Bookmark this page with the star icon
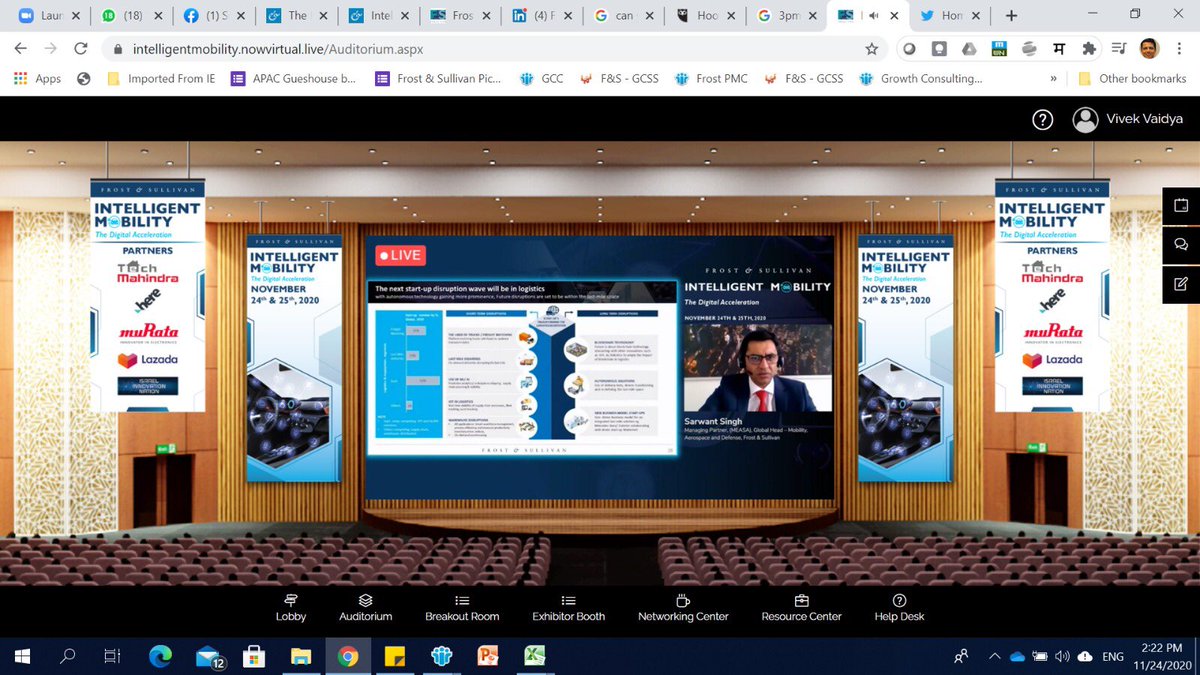 pos(871,48)
